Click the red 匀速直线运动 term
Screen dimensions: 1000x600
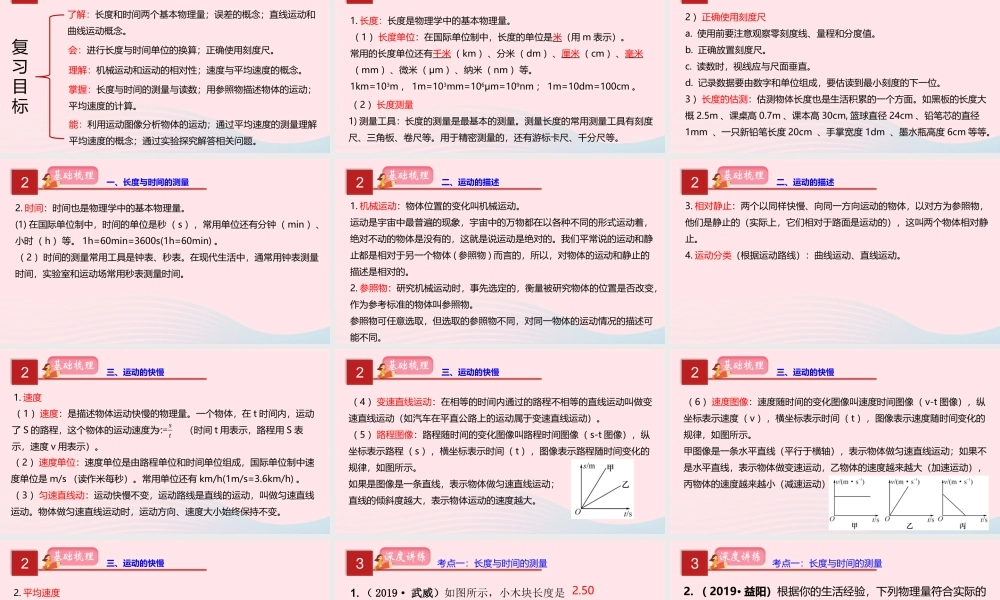(x=61, y=495)
